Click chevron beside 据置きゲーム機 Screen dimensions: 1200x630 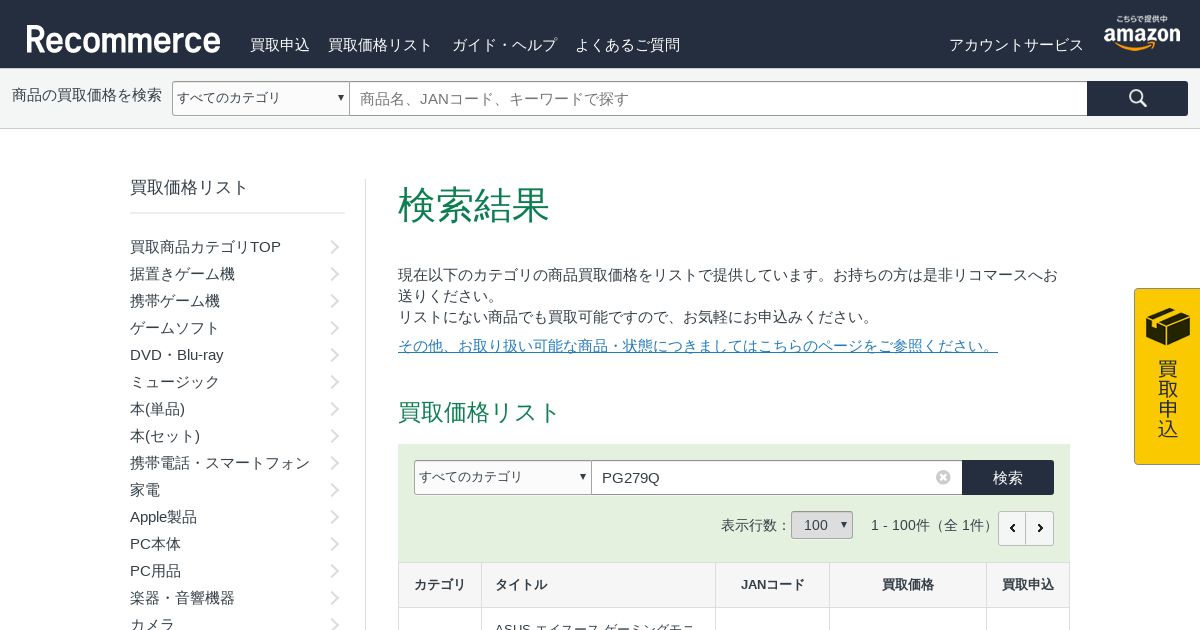(x=335, y=274)
